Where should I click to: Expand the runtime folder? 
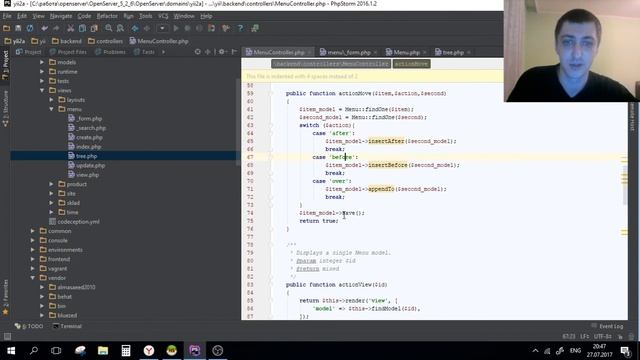tap(42, 71)
